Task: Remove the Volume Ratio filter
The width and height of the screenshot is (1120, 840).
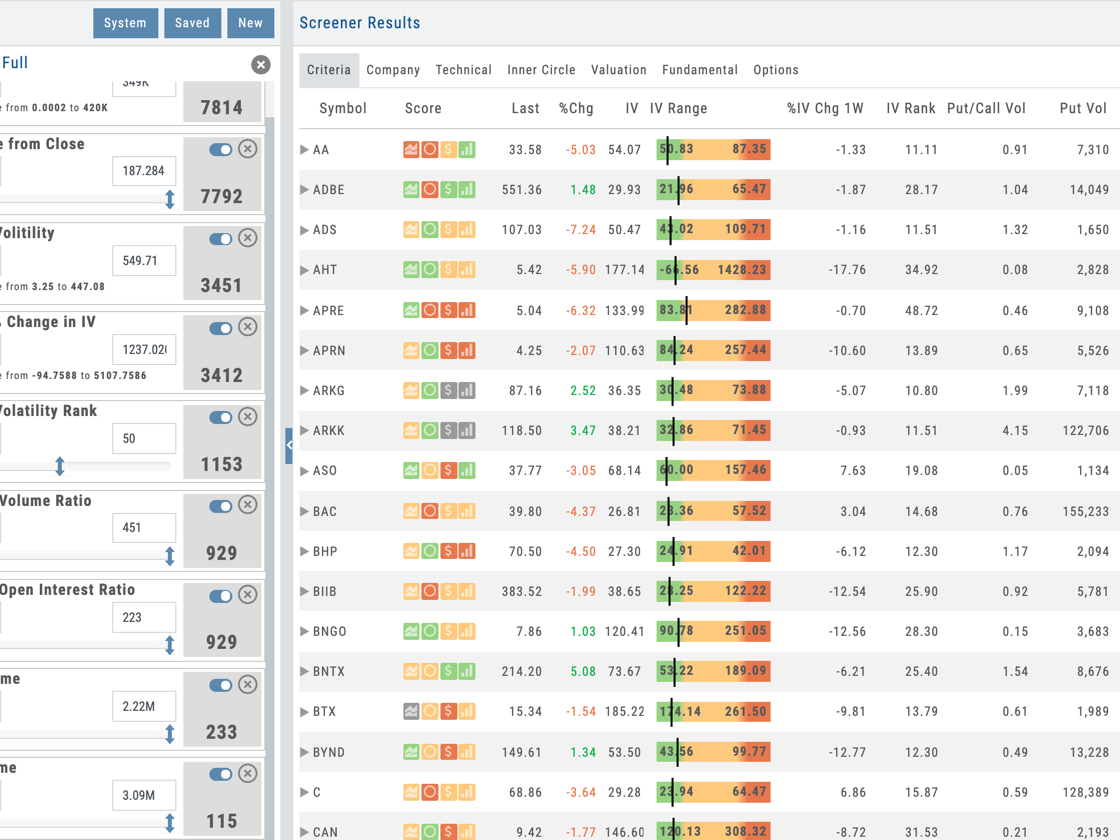Action: [x=248, y=505]
